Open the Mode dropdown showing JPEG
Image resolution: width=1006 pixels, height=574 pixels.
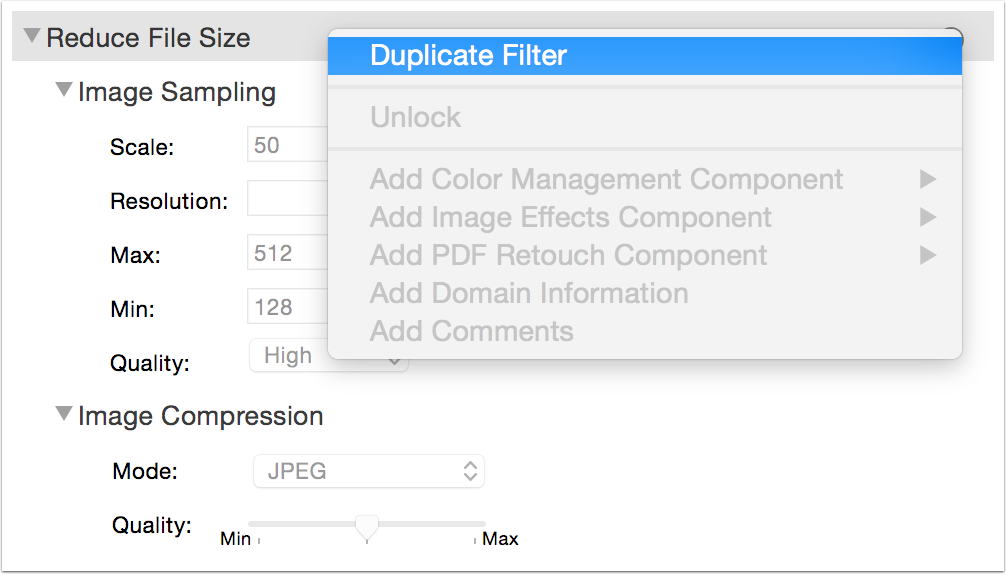pyautogui.click(x=367, y=471)
